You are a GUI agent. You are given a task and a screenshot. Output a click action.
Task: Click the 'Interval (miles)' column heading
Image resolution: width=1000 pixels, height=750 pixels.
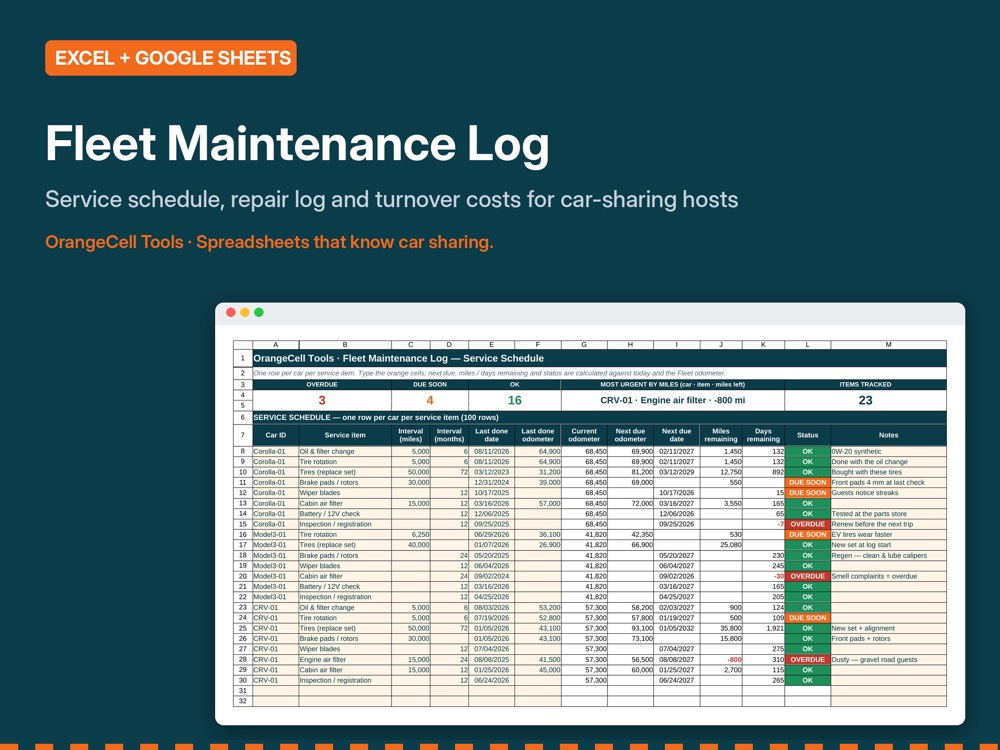point(411,435)
